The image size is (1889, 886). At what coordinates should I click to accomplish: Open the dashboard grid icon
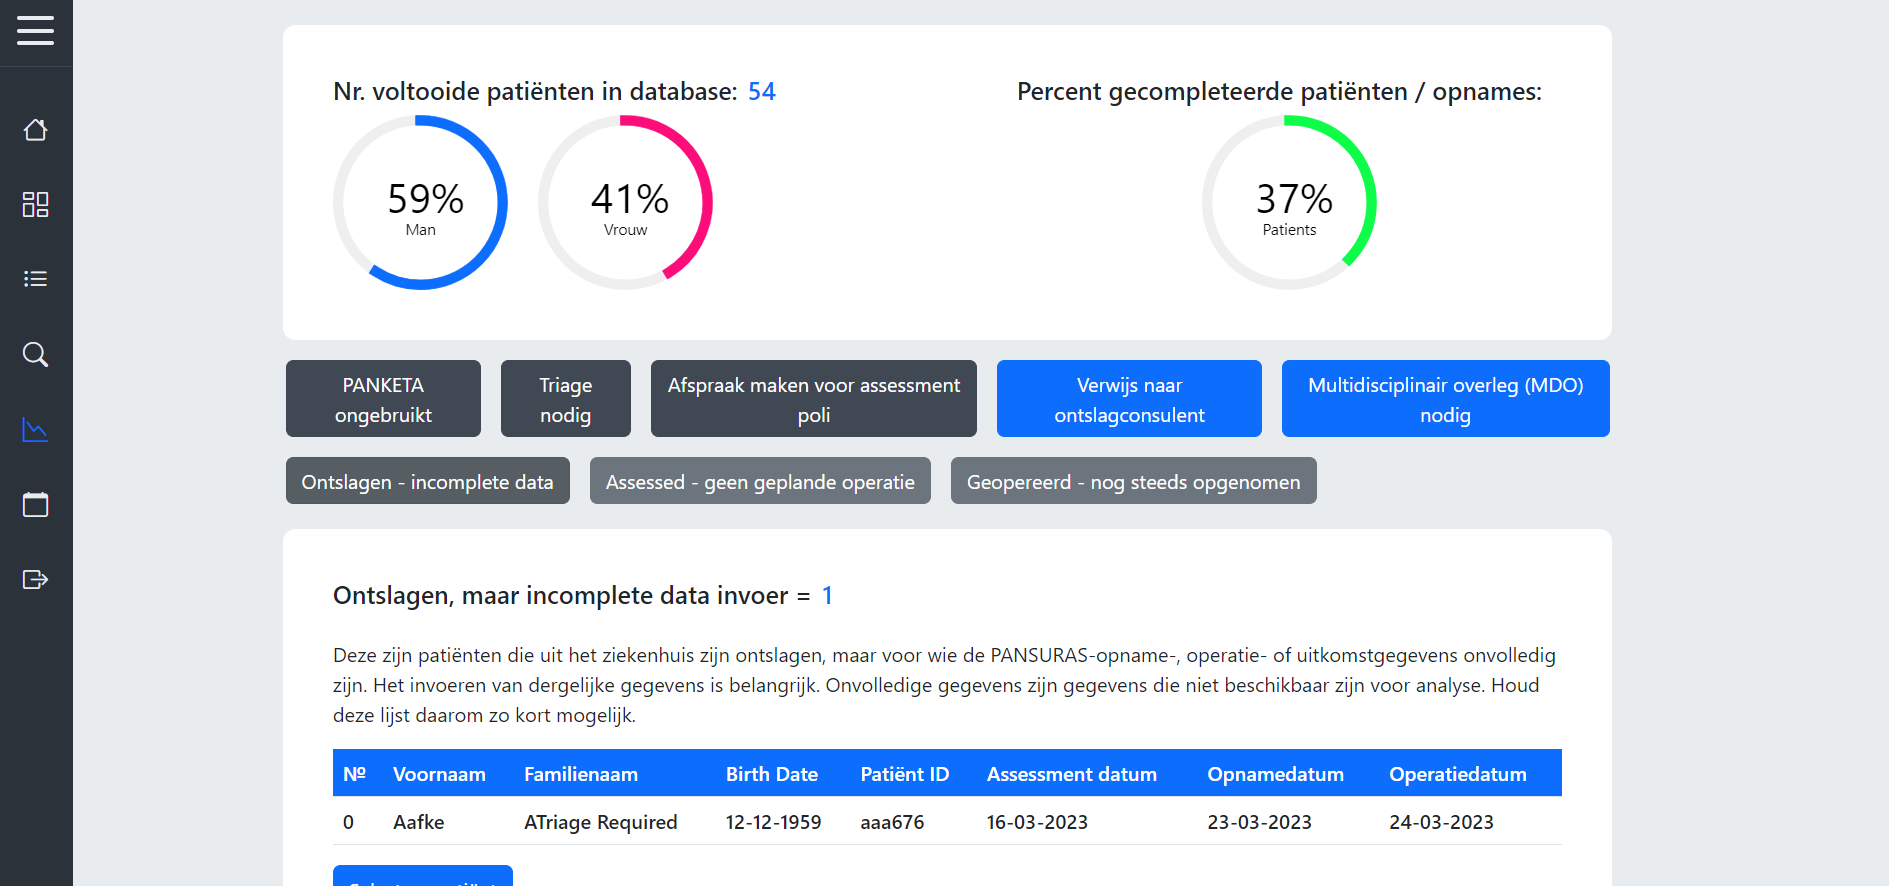pyautogui.click(x=36, y=205)
